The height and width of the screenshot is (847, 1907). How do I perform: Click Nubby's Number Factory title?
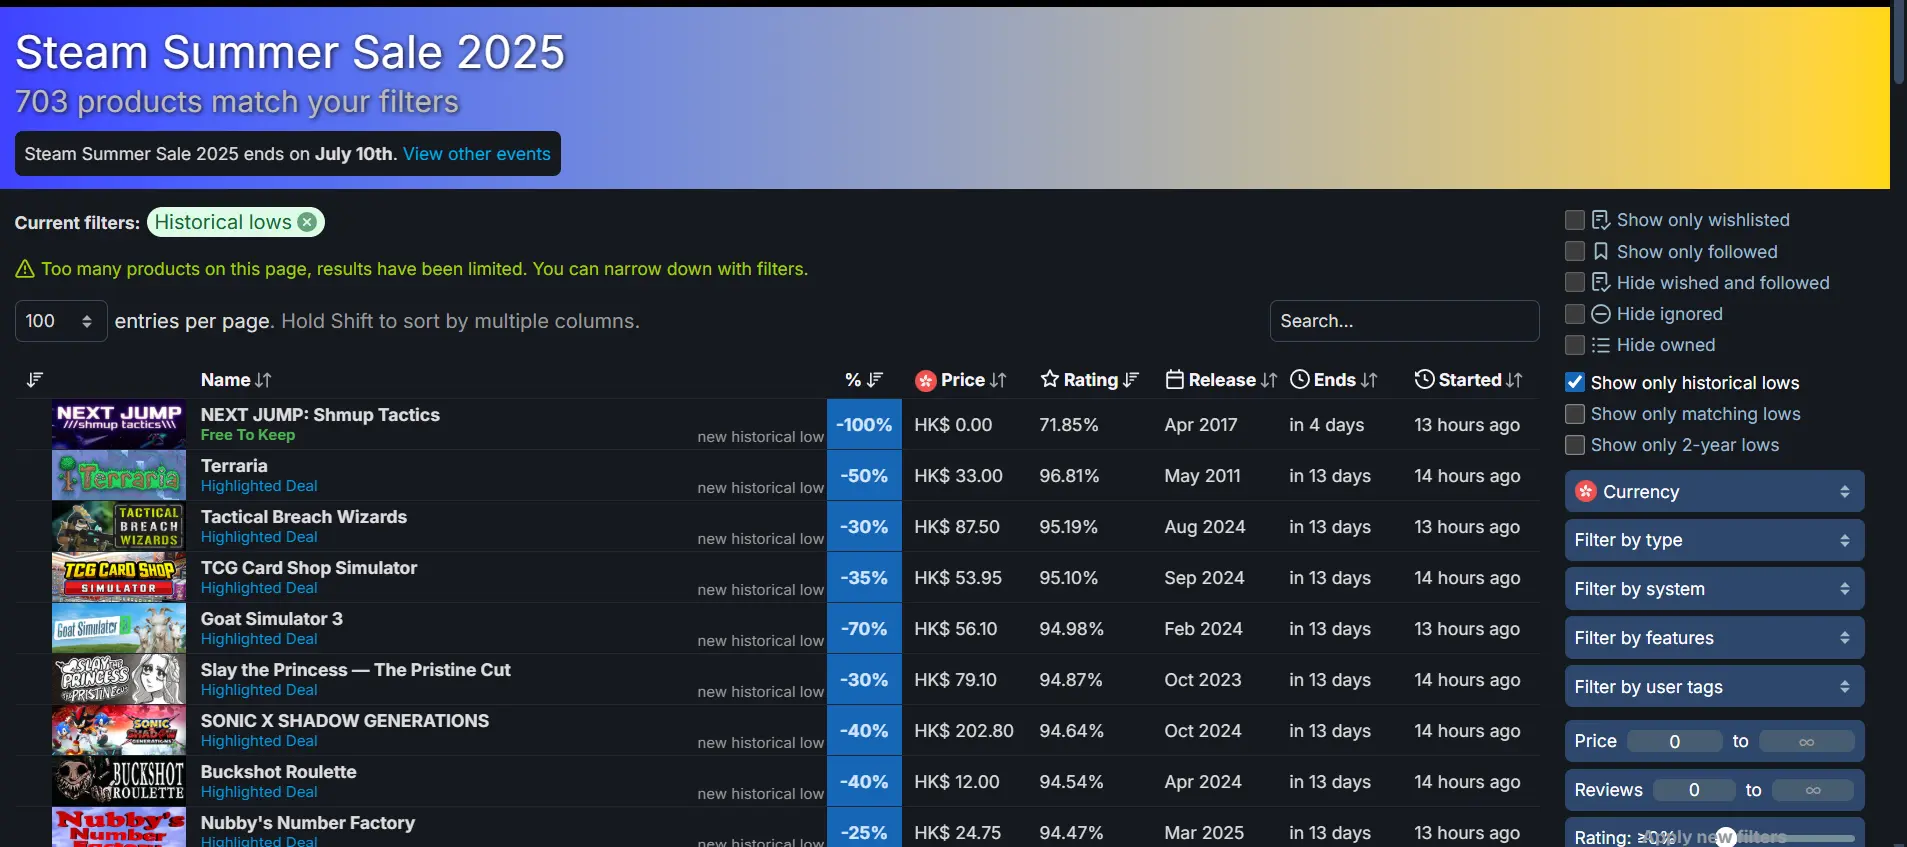(x=308, y=822)
